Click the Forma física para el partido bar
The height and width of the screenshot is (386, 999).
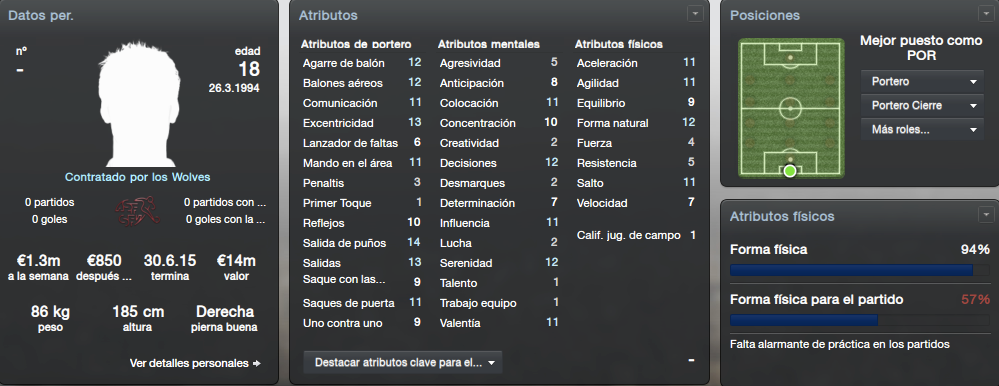[x=859, y=320]
